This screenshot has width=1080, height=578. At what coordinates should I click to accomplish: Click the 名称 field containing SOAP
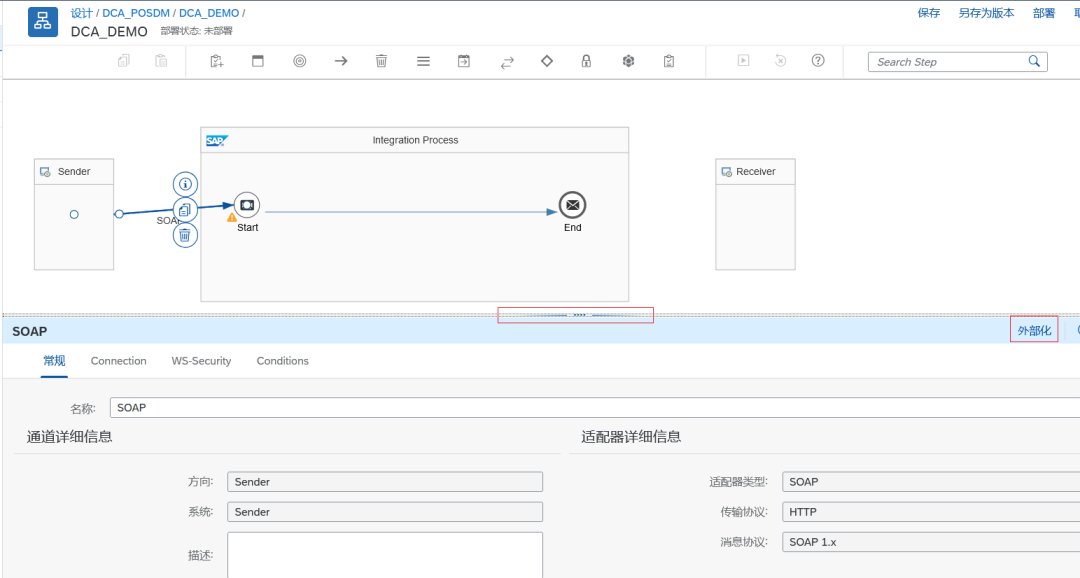[x=595, y=408]
